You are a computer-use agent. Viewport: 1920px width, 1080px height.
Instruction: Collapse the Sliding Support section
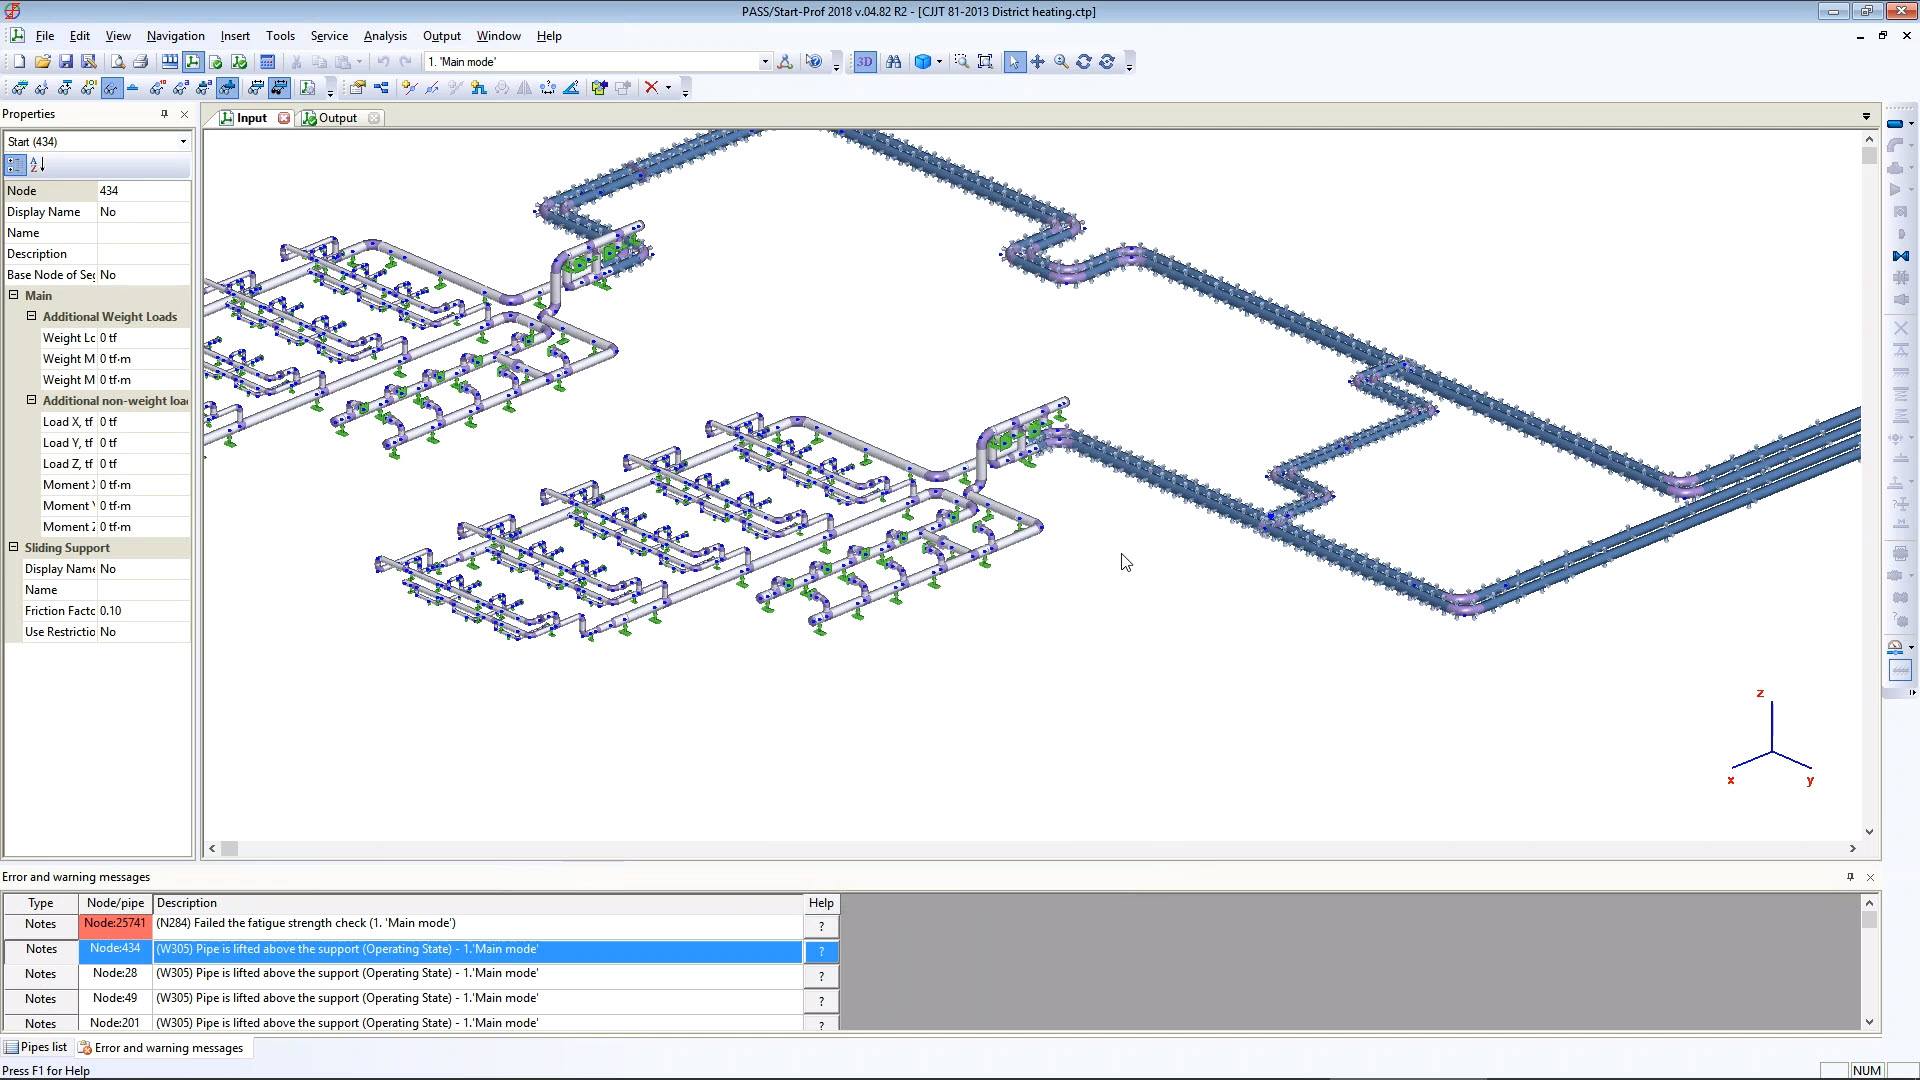(13, 547)
